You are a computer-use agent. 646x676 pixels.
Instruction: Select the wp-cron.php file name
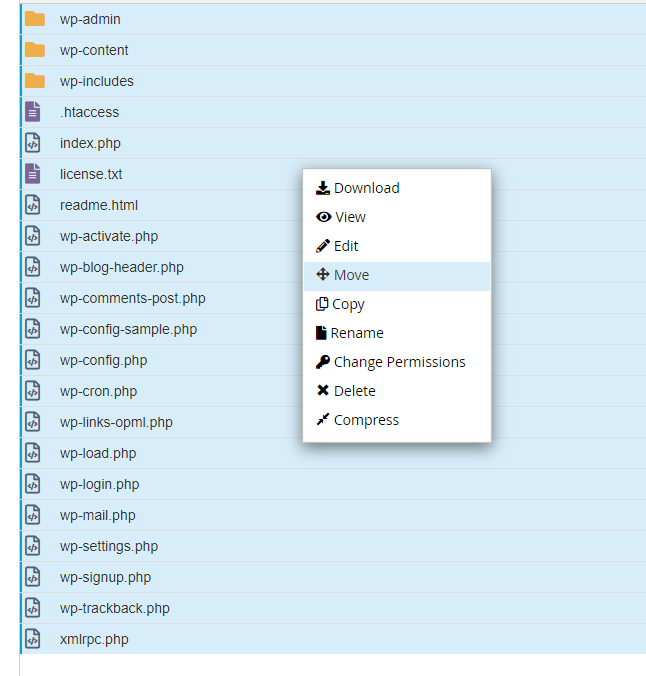[98, 392]
